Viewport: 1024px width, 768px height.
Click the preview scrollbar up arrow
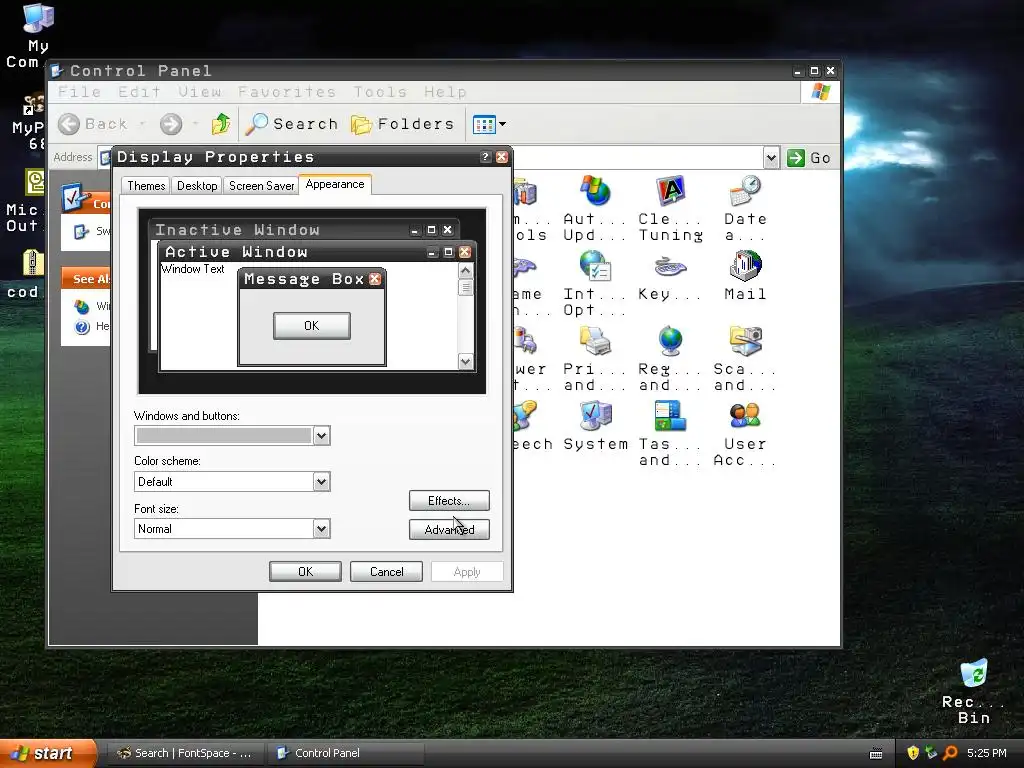[x=466, y=270]
